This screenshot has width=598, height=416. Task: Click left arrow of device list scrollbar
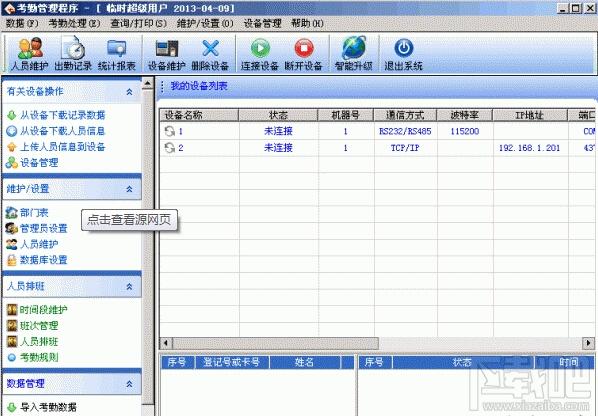[166, 343]
